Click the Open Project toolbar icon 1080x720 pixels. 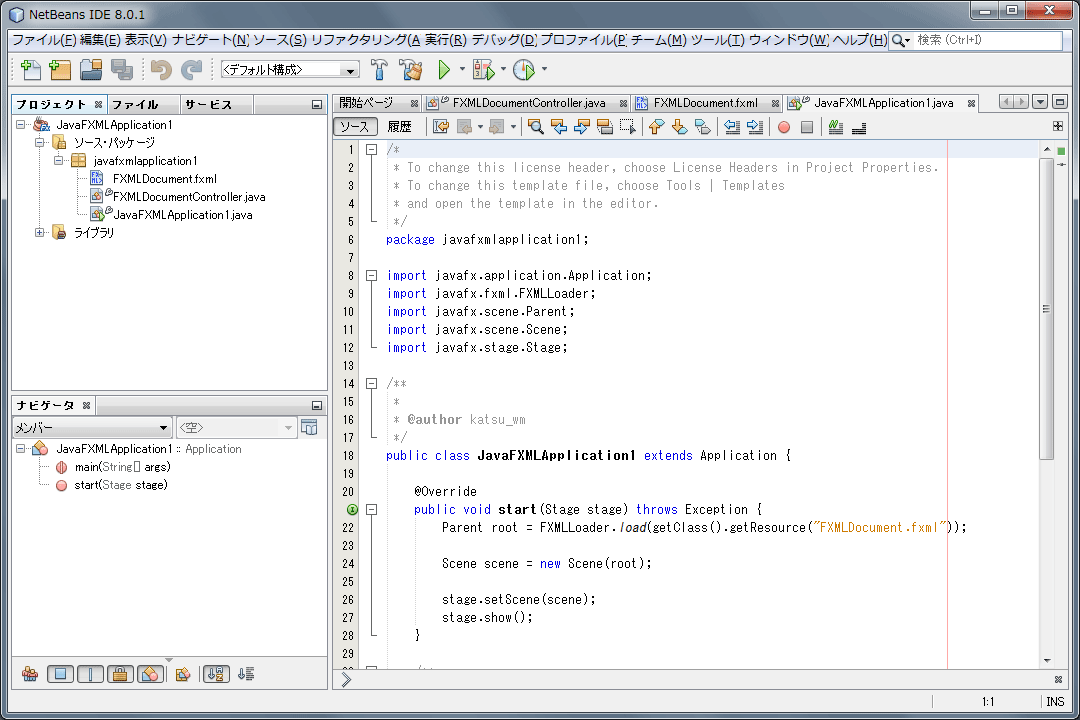(x=91, y=70)
